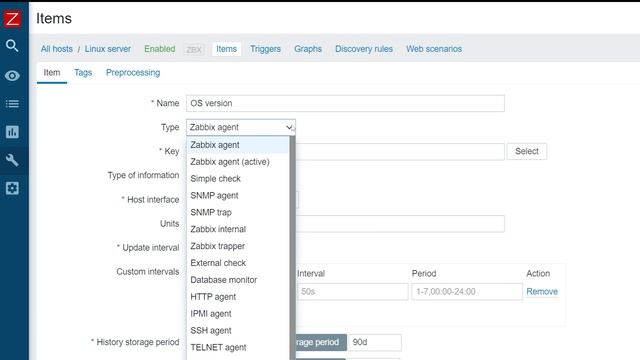Screen dimensions: 640x360
Task: Open the Graphs host tab
Action: pos(308,49)
